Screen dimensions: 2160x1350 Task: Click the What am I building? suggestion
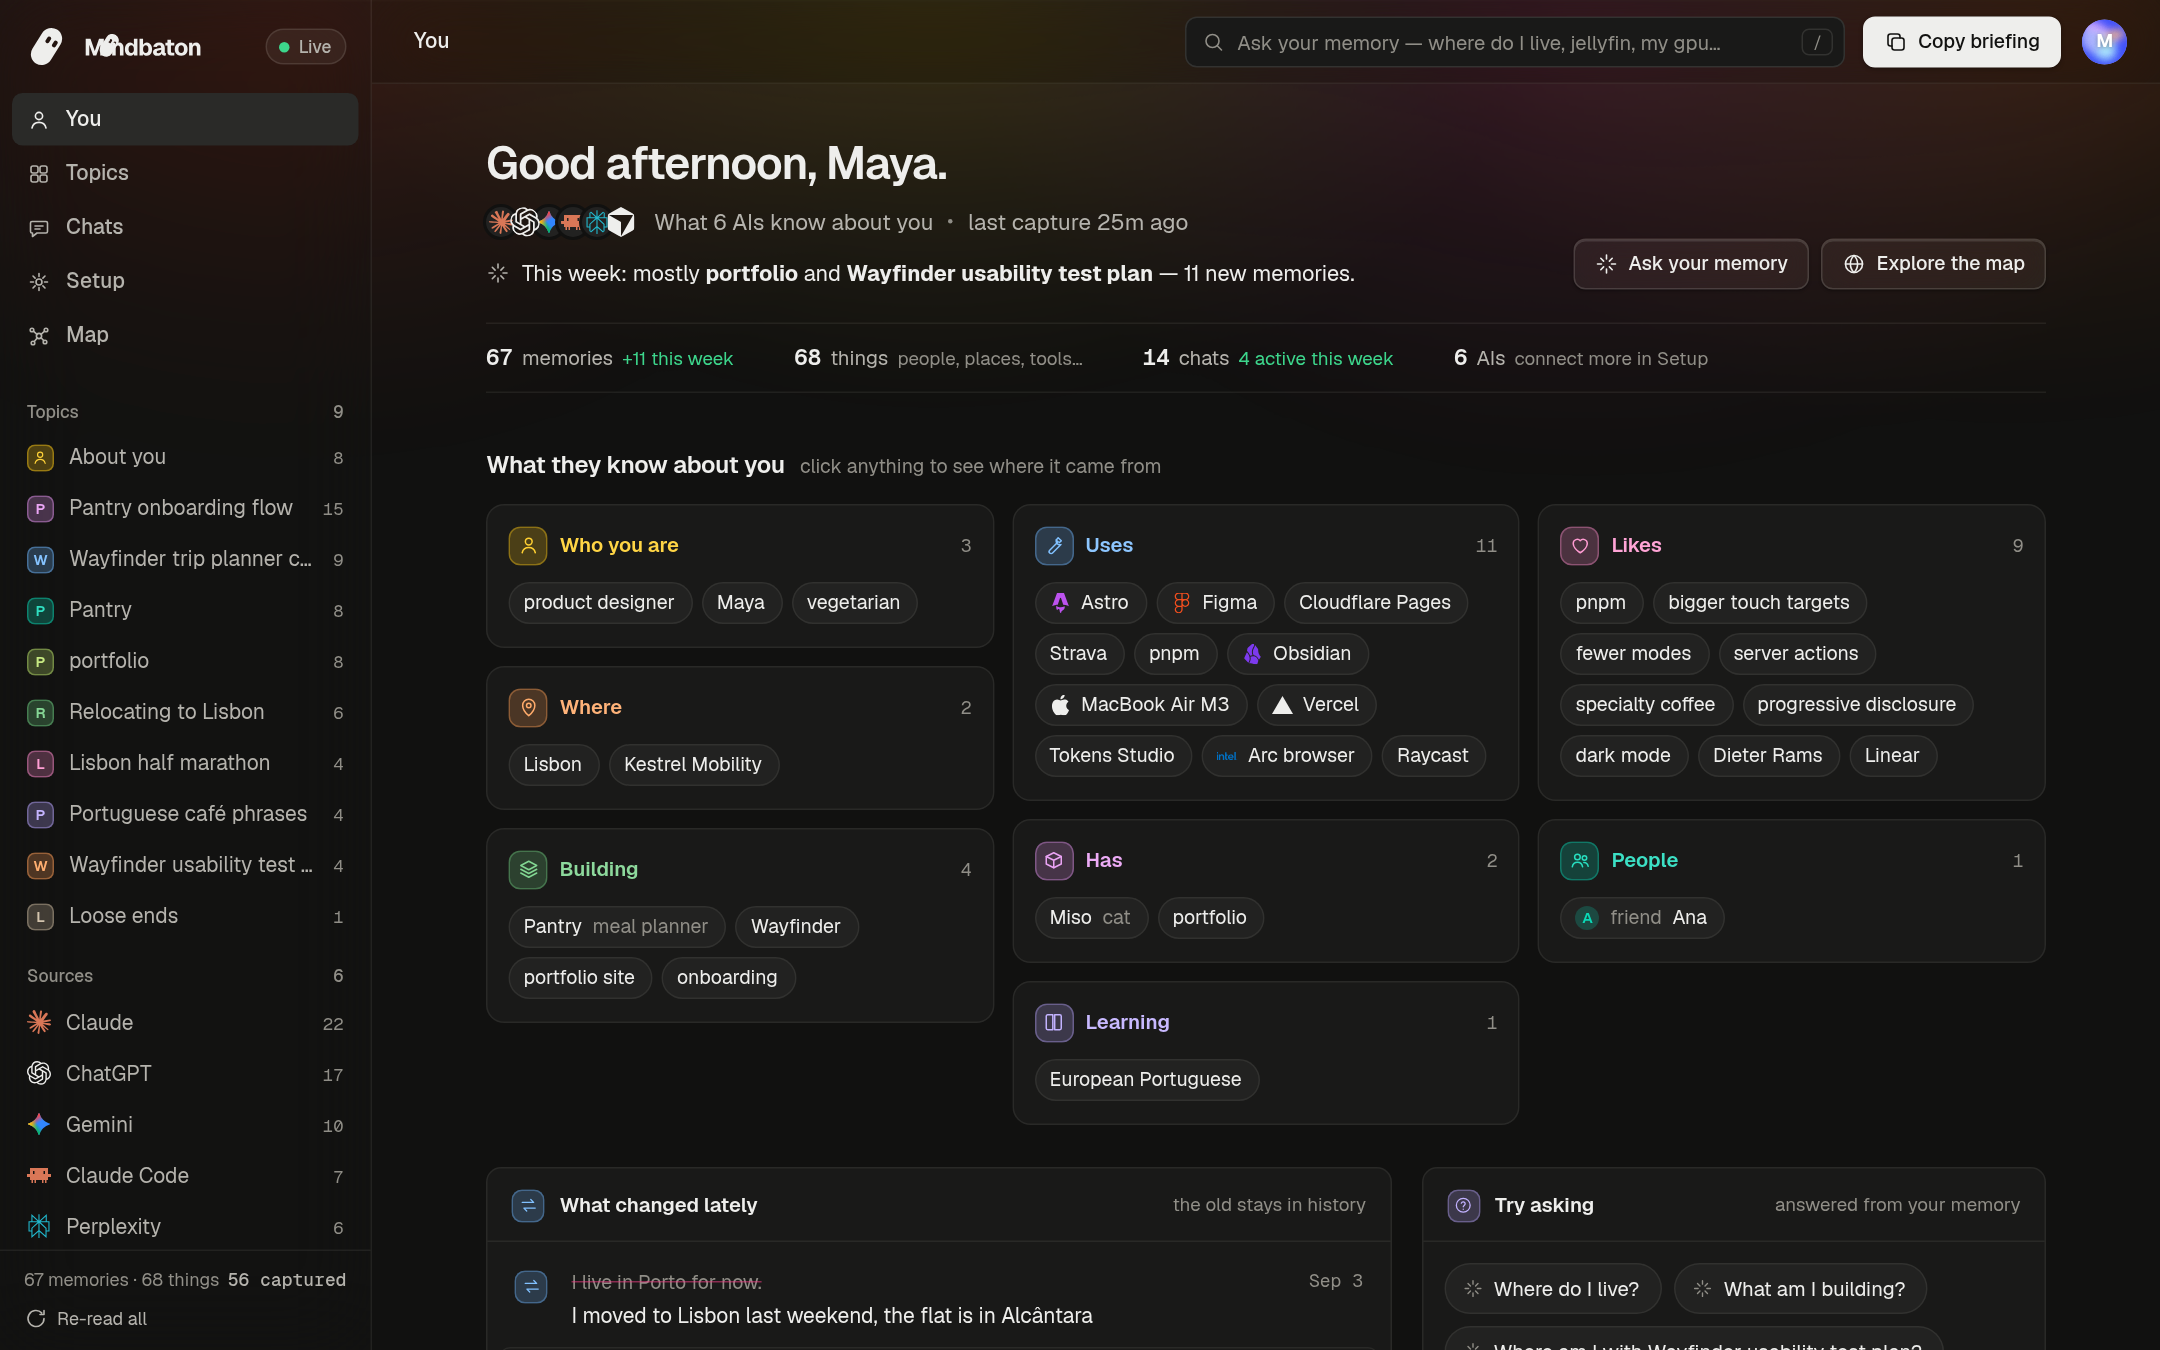pyautogui.click(x=1800, y=1290)
